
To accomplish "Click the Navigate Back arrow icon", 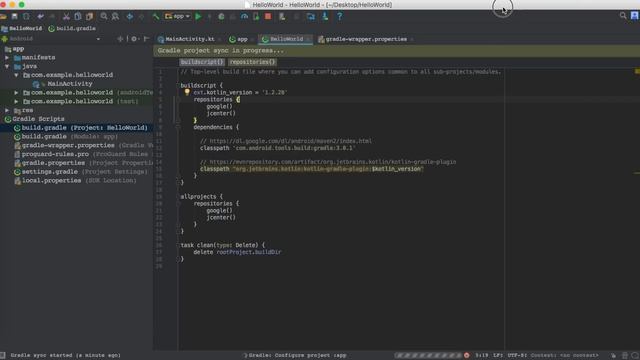I will coord(130,17).
